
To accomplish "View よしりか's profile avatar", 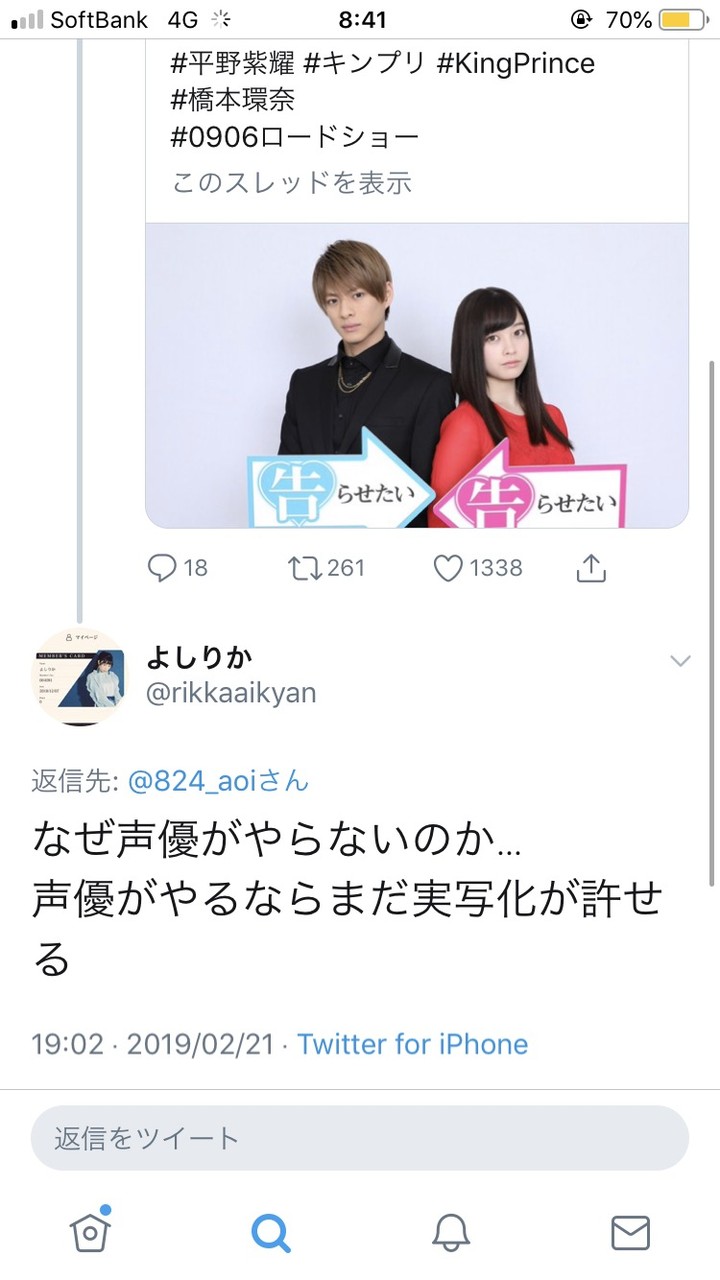I will pyautogui.click(x=81, y=676).
